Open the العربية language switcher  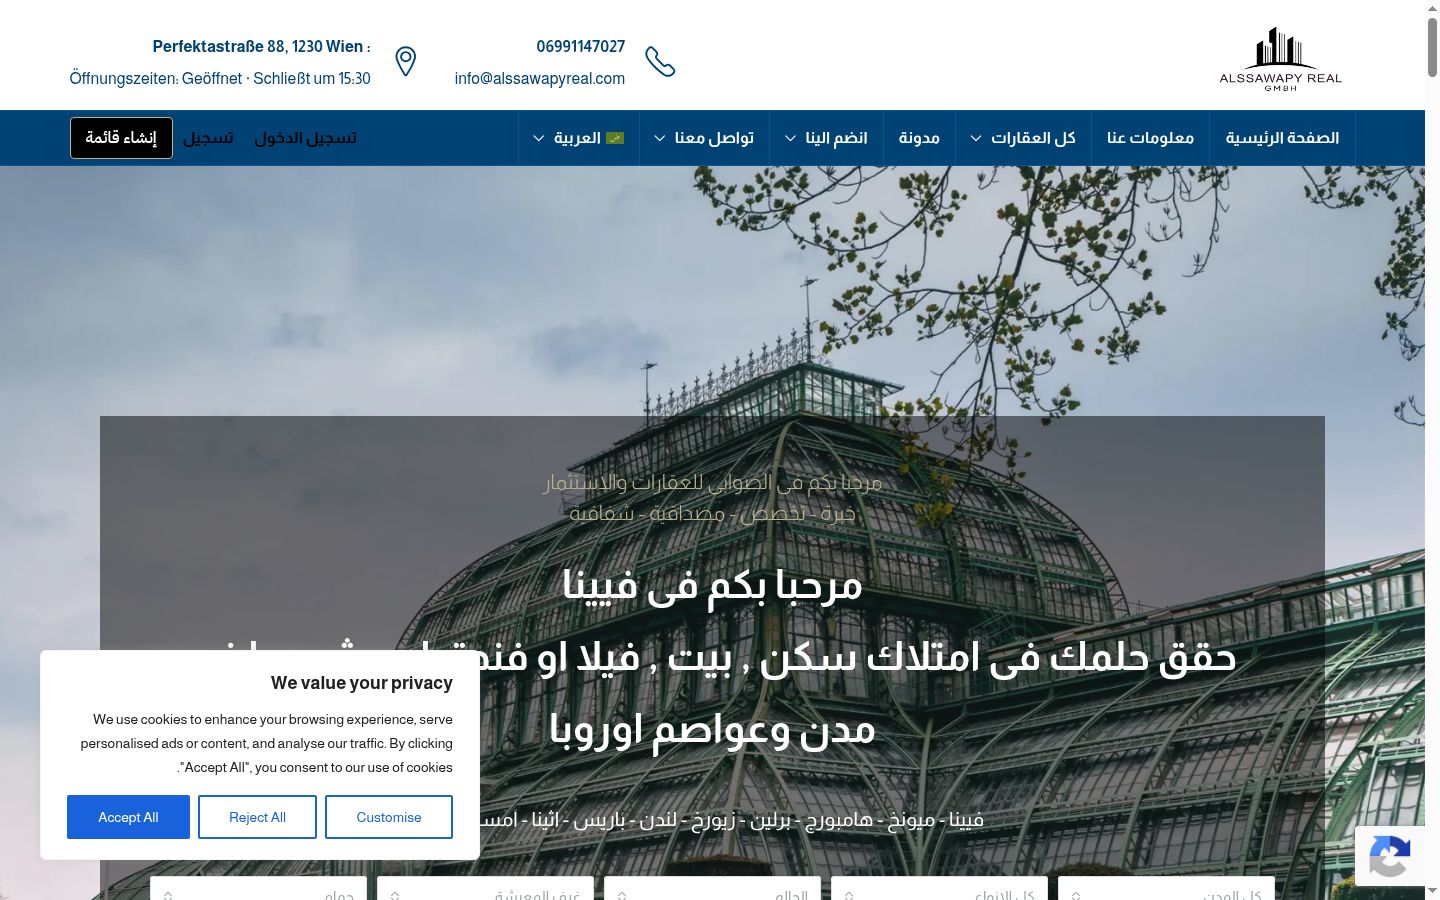[578, 138]
